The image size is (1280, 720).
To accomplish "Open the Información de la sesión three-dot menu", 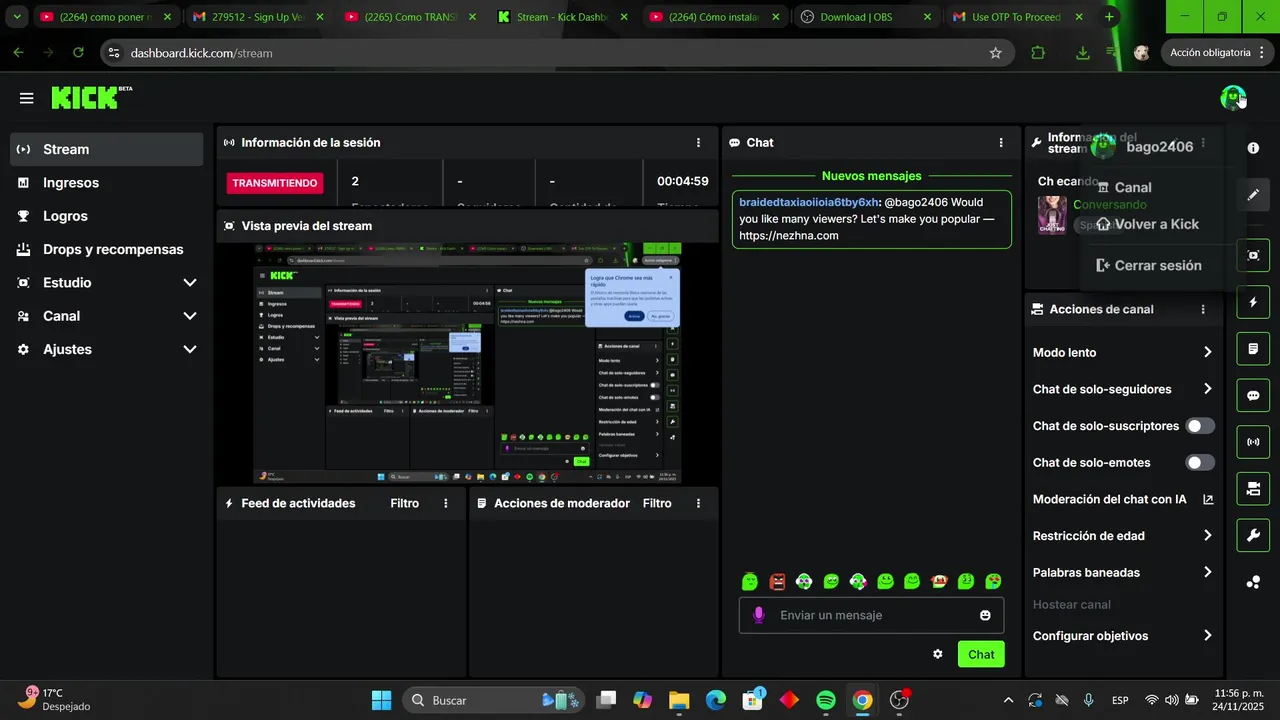I will click(x=698, y=143).
